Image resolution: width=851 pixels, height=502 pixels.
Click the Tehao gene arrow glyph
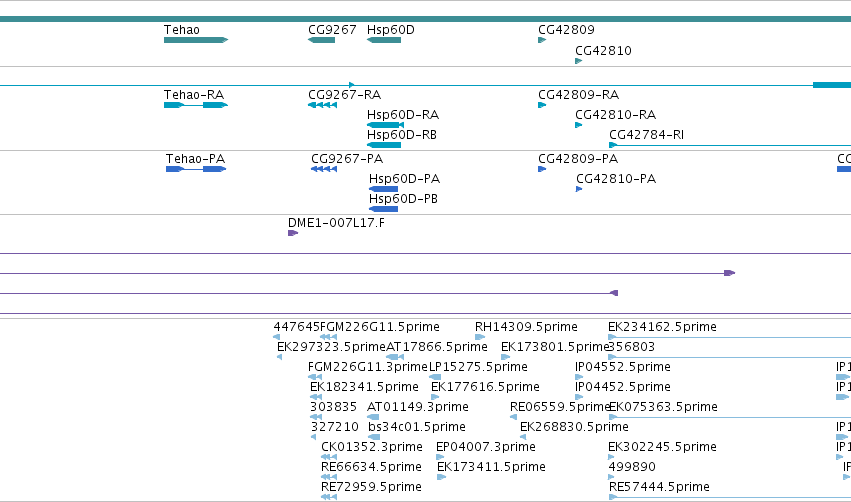coord(196,40)
